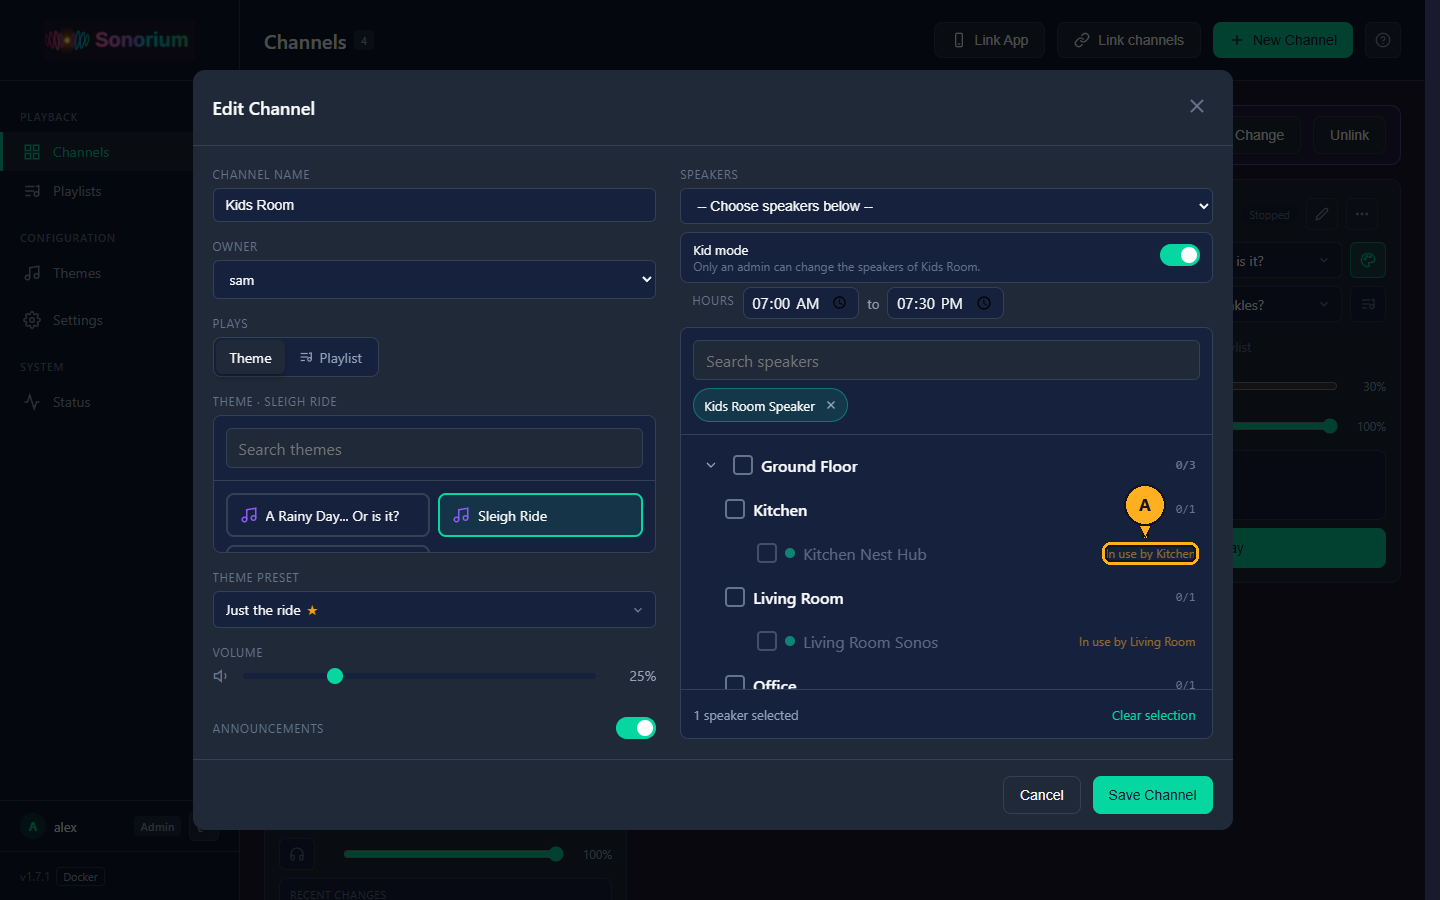Image resolution: width=1440 pixels, height=900 pixels.
Task: Tick the Living Room Sonos checkbox
Action: coord(767,641)
